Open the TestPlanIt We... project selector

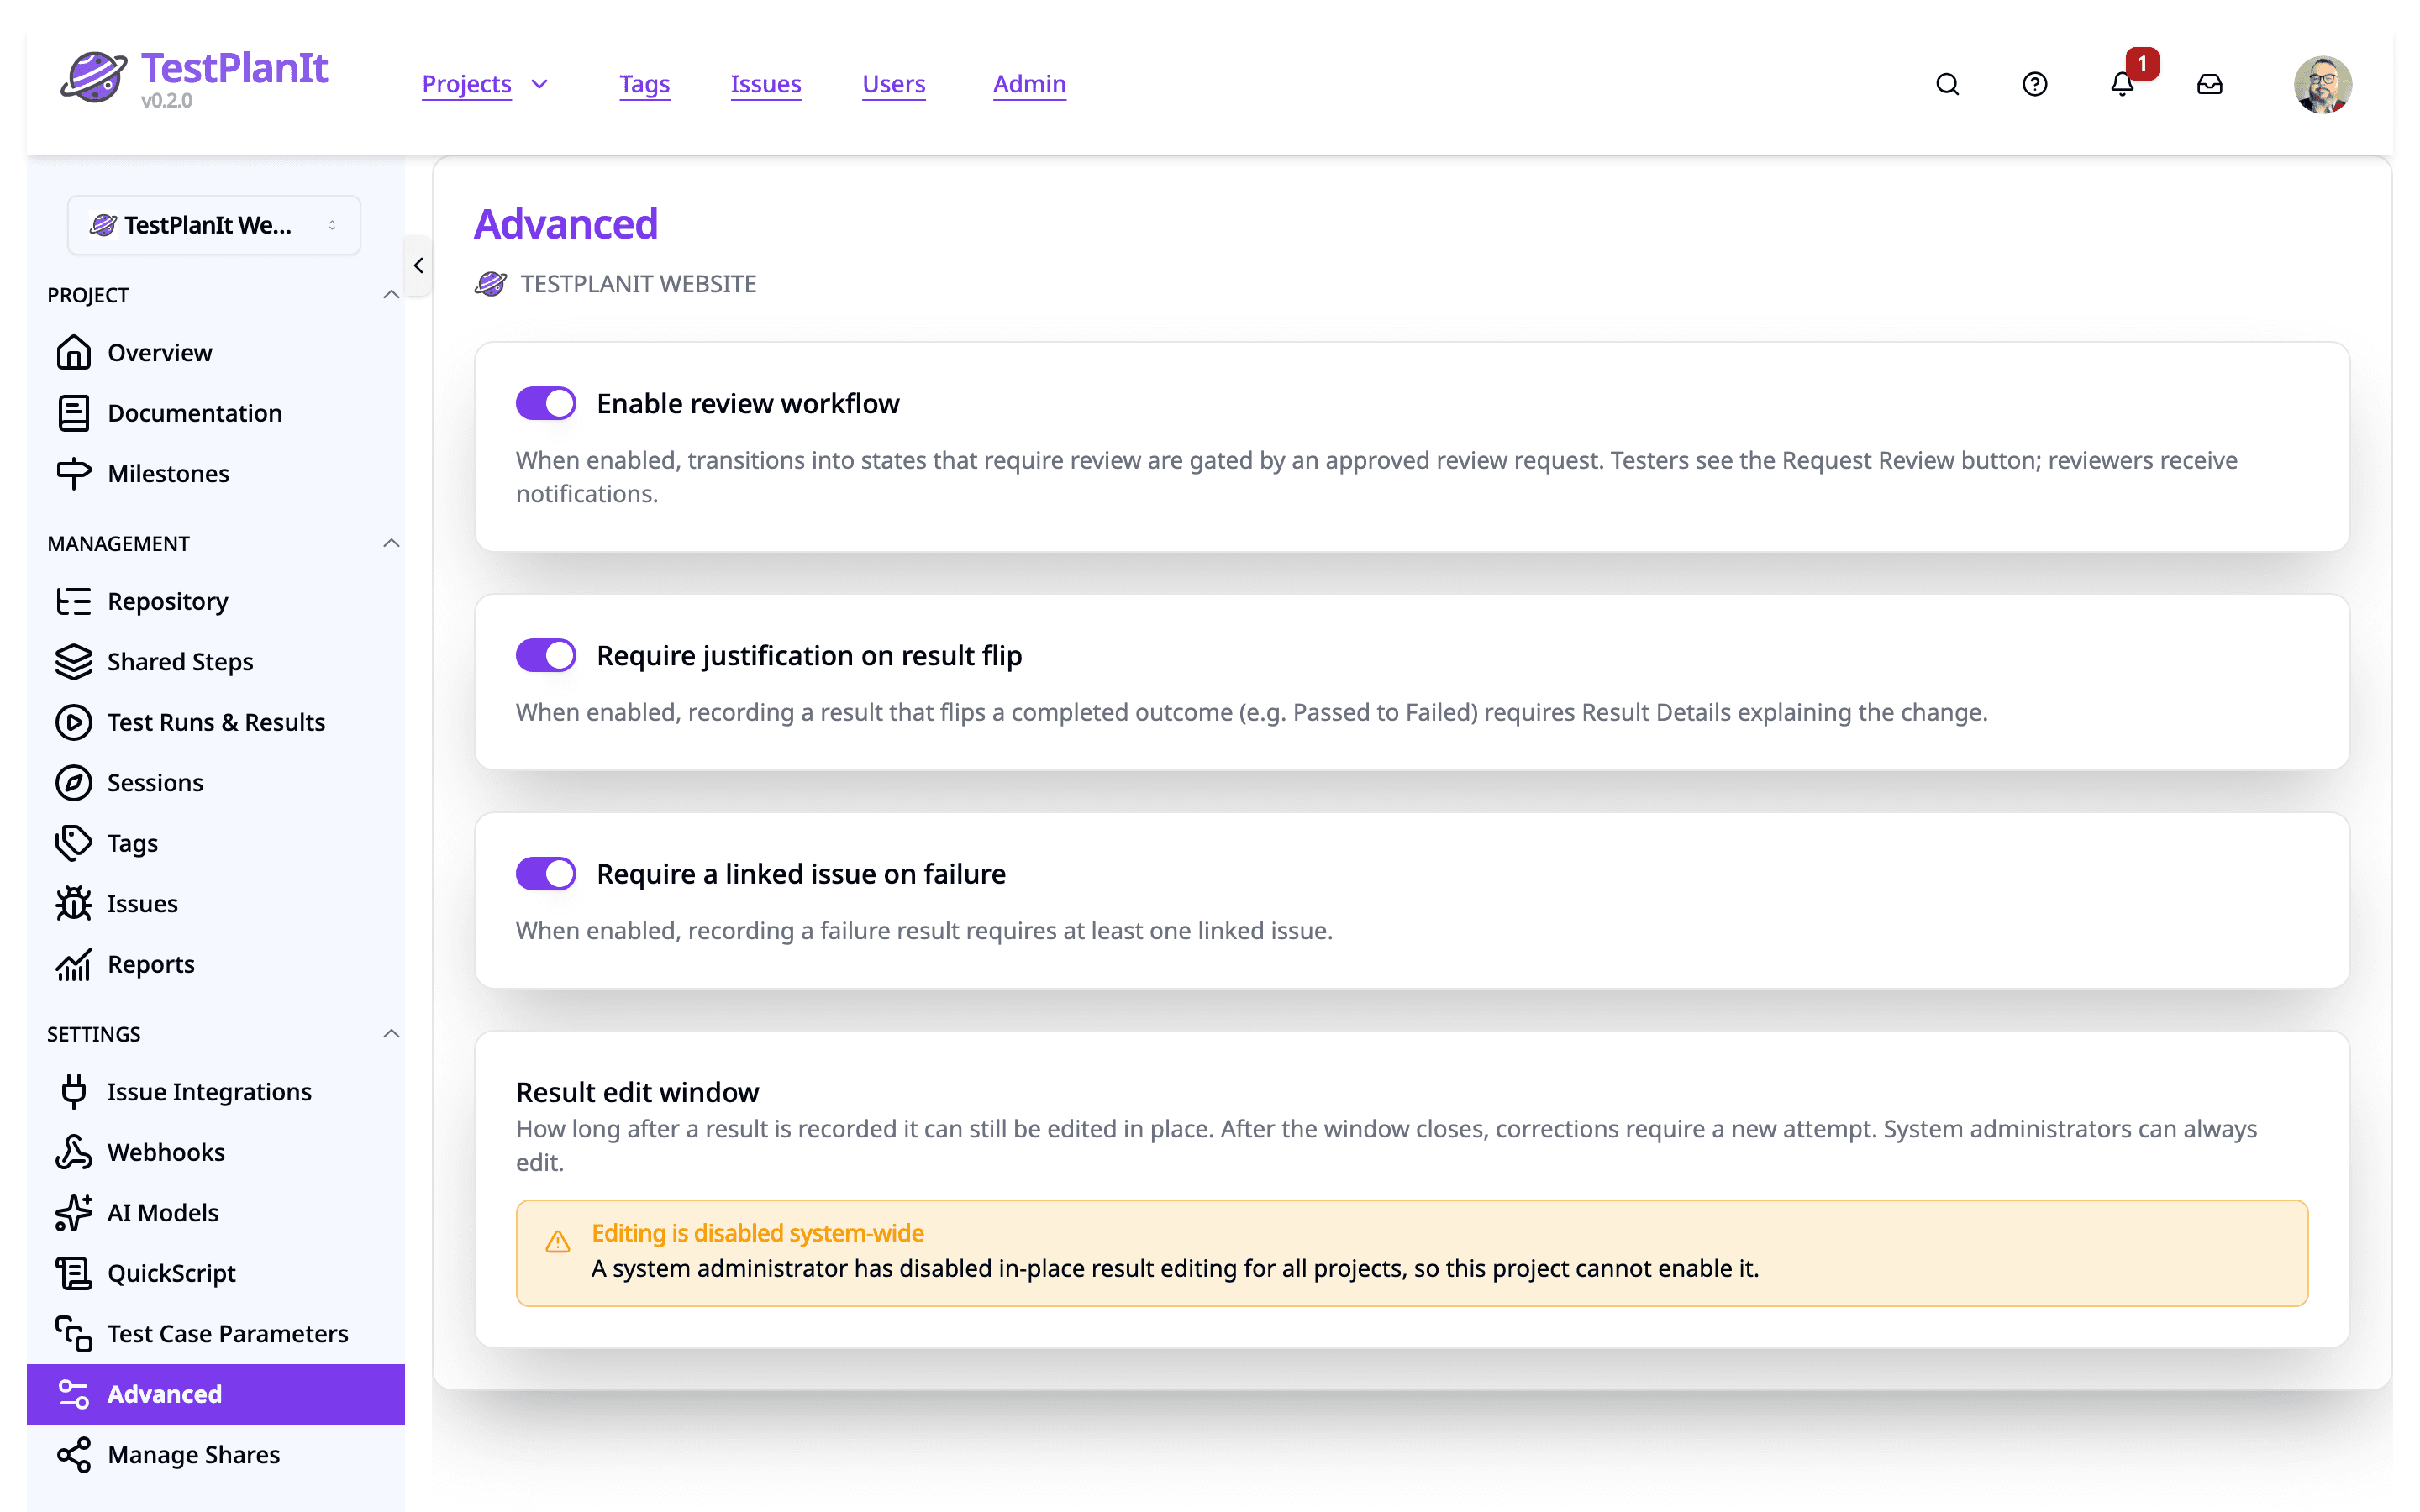pos(214,225)
